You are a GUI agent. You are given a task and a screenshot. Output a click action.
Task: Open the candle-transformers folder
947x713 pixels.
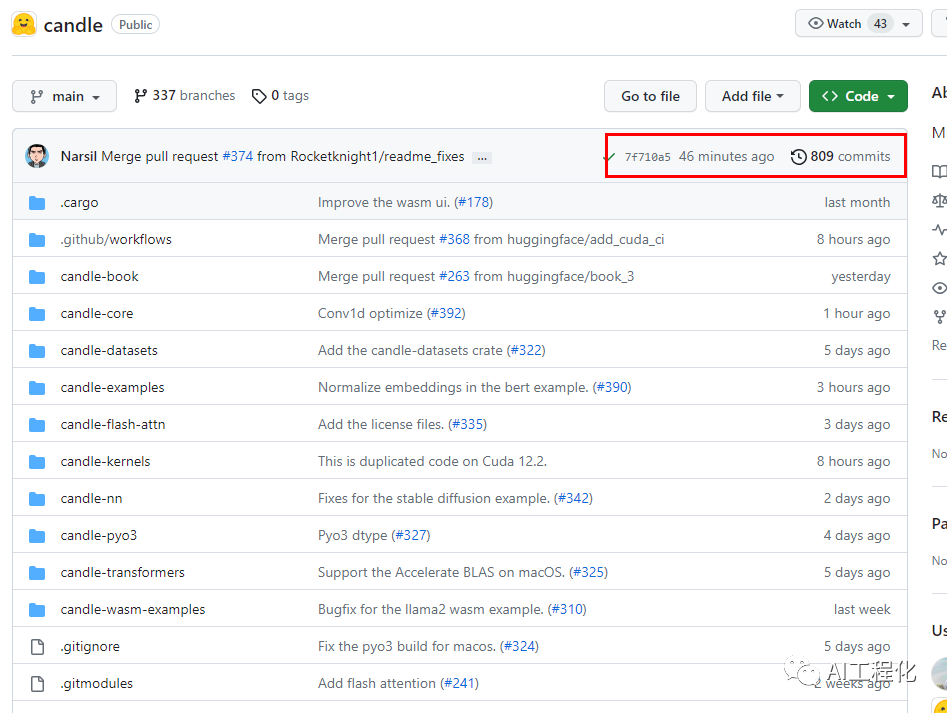click(122, 573)
